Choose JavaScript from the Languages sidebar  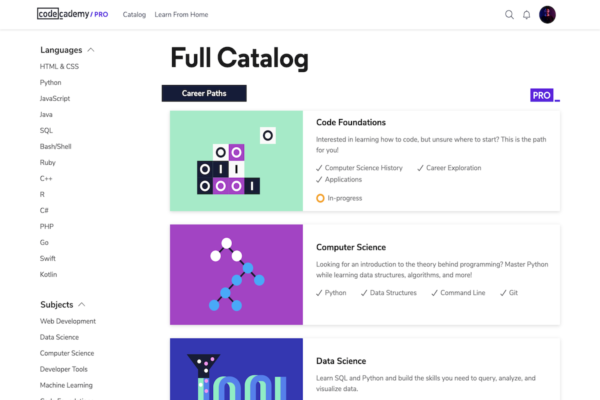tap(55, 99)
